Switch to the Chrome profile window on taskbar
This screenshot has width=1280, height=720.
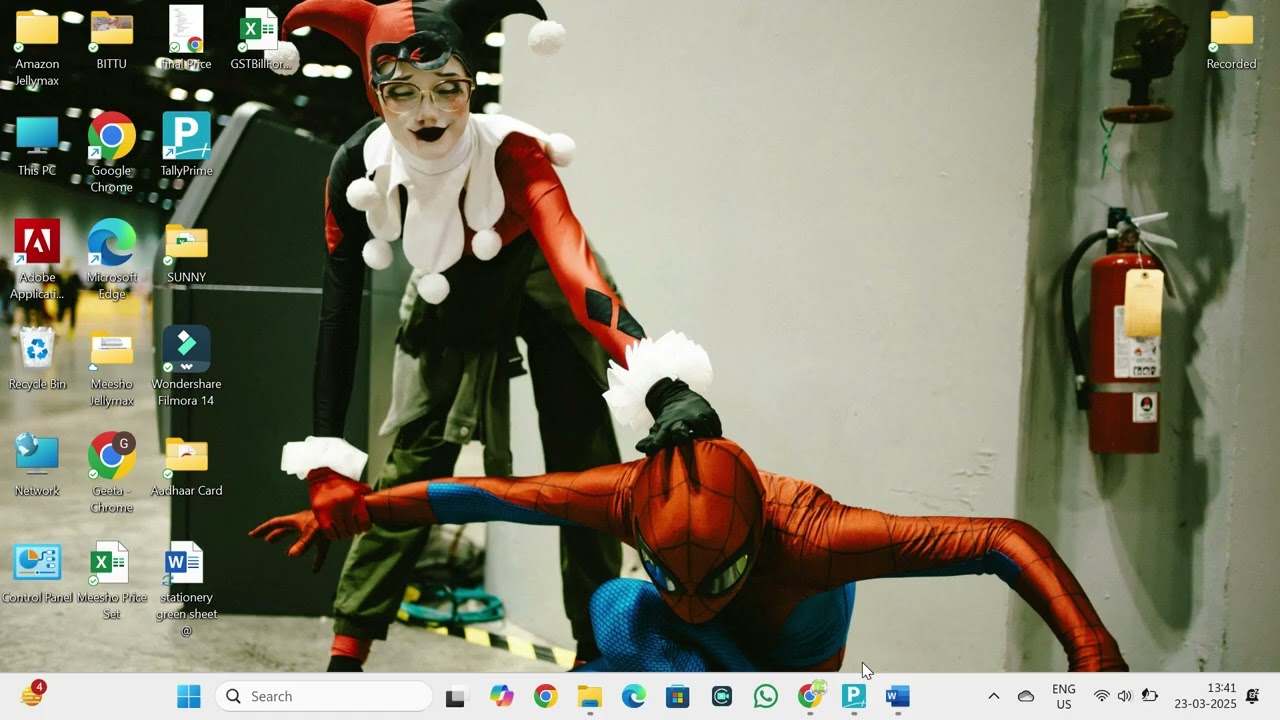tap(811, 696)
